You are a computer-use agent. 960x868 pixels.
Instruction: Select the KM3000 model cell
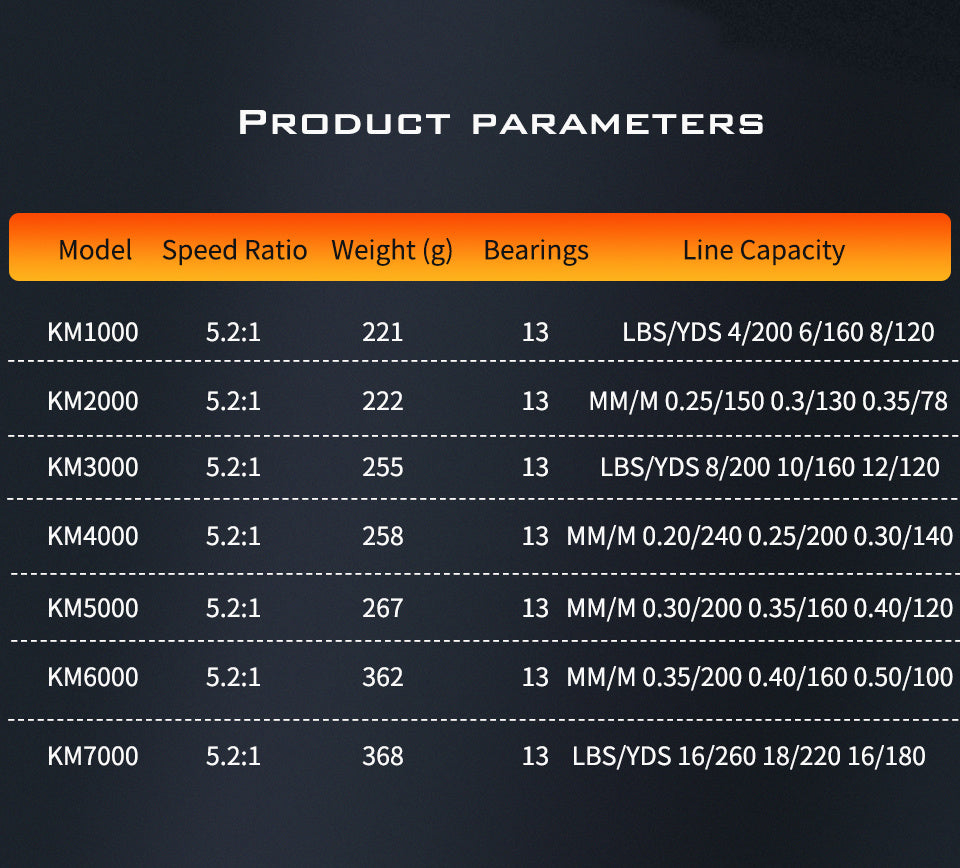tap(93, 467)
